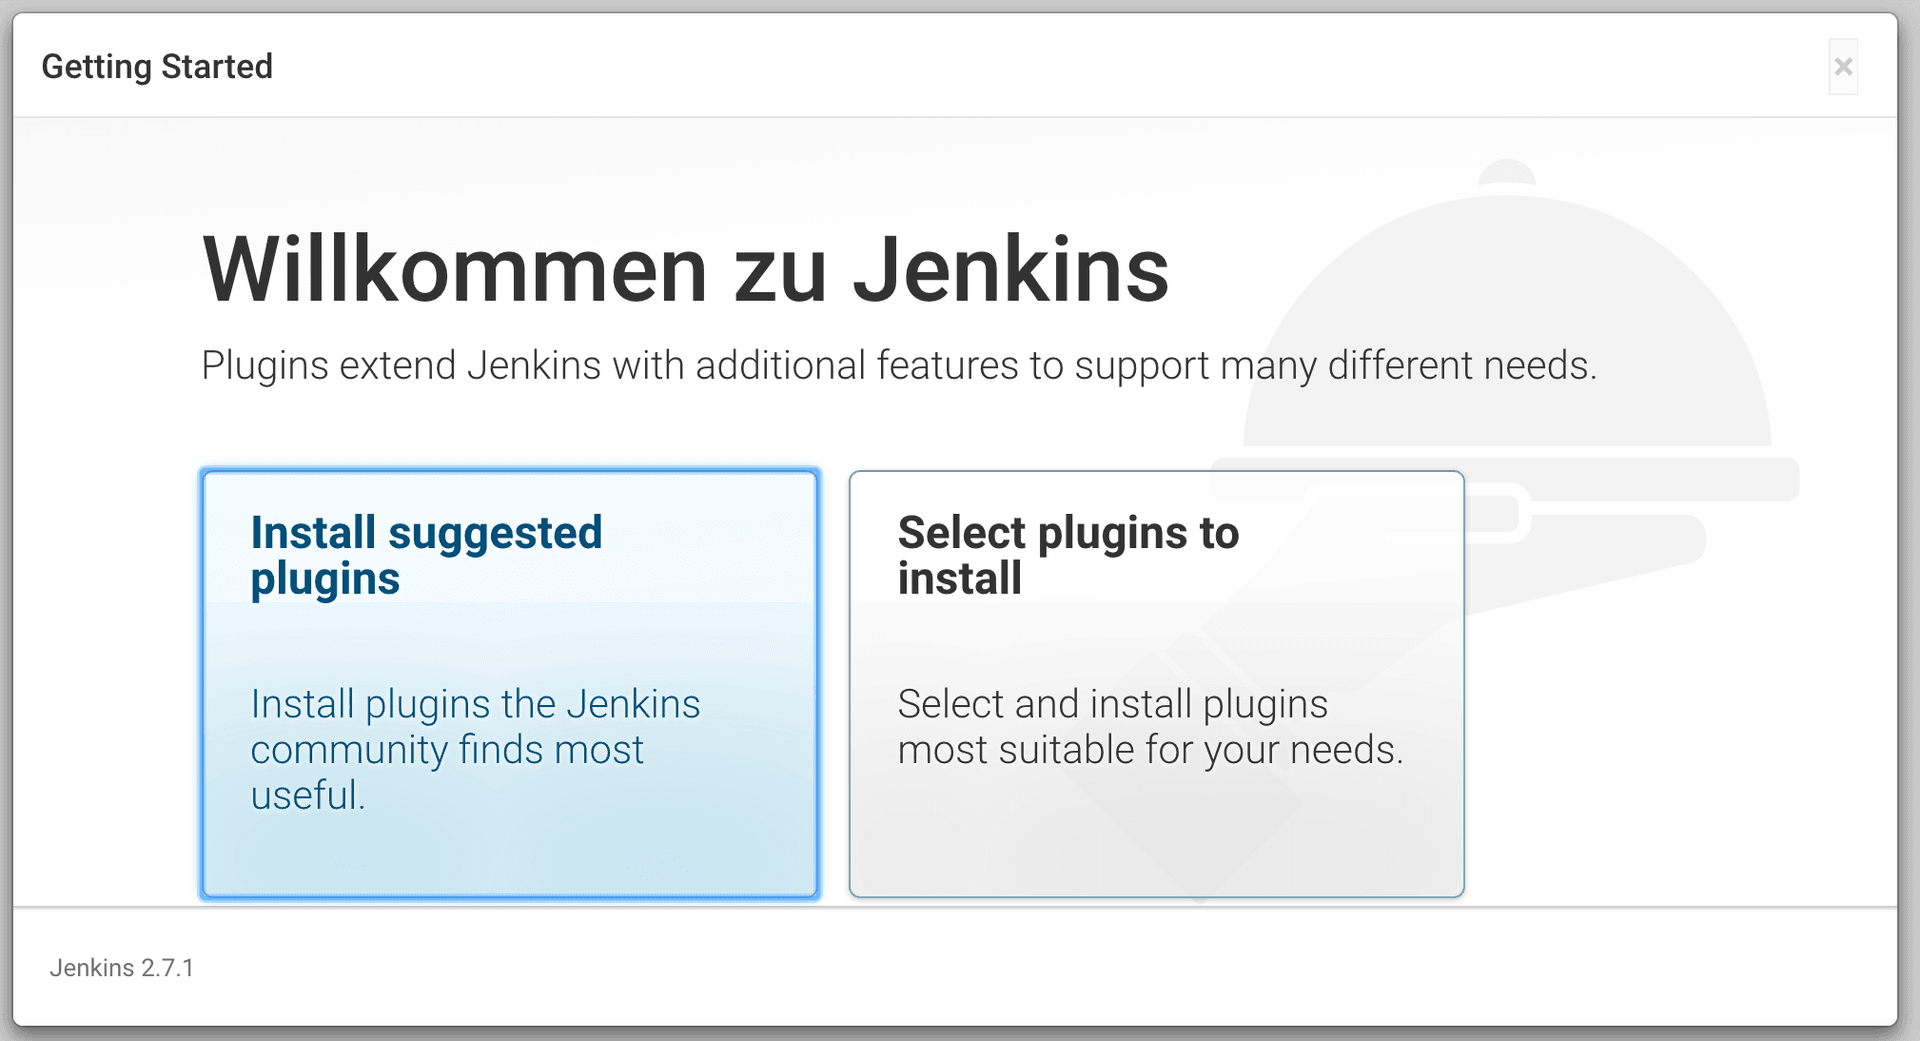Click the 'Install suggested plugins' bold heading
The width and height of the screenshot is (1920, 1041).
tap(426, 555)
